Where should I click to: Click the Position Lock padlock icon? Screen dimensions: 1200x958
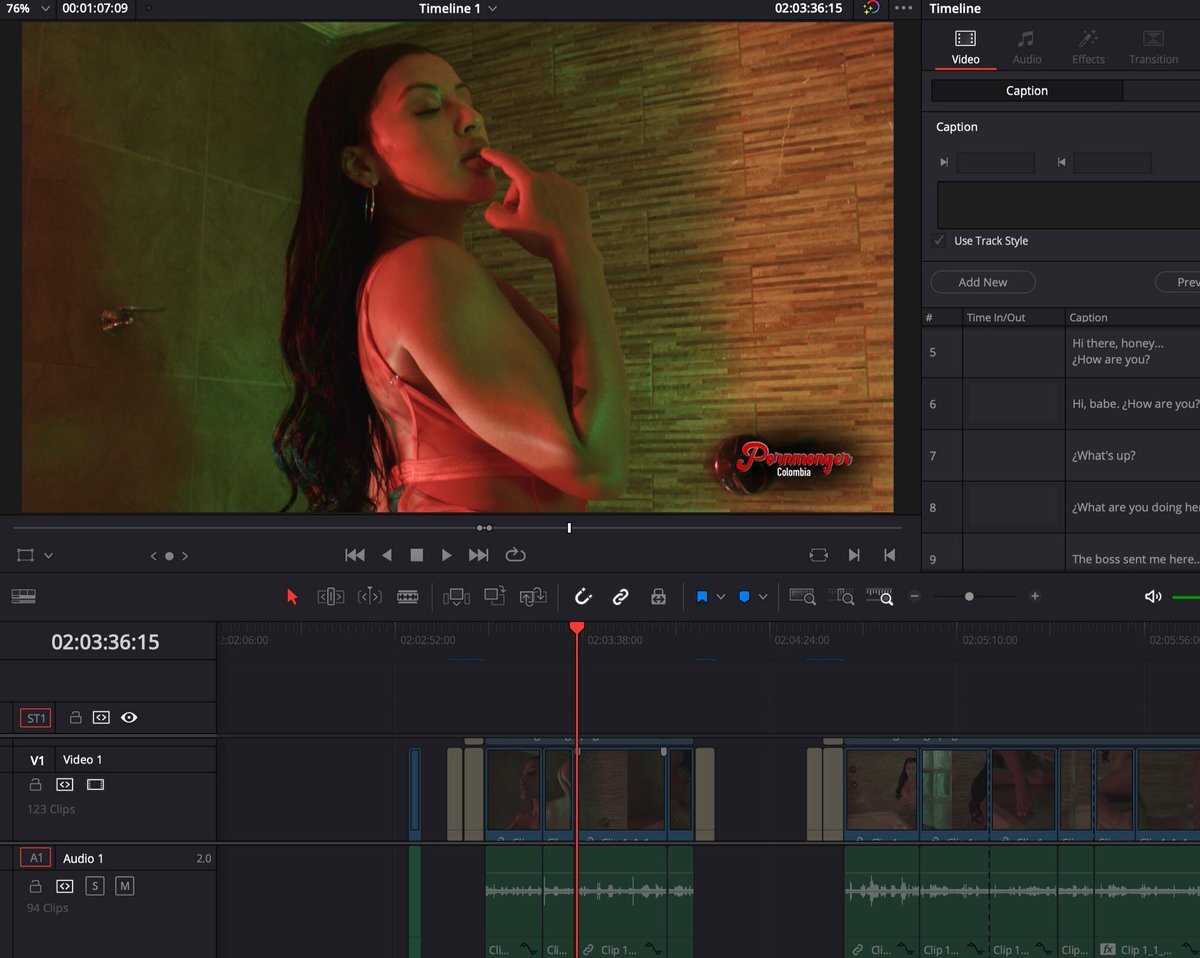pyautogui.click(x=658, y=596)
